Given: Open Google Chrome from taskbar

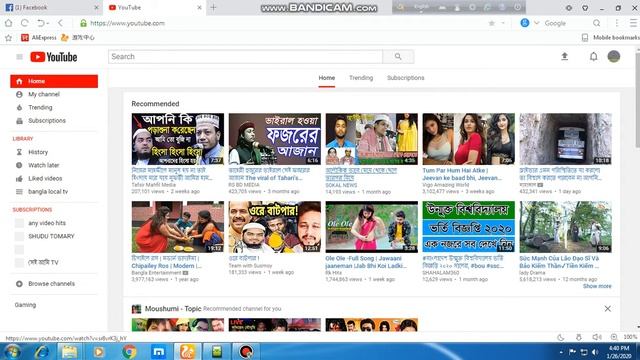Looking at the screenshot, I should pyautogui.click(x=129, y=351).
